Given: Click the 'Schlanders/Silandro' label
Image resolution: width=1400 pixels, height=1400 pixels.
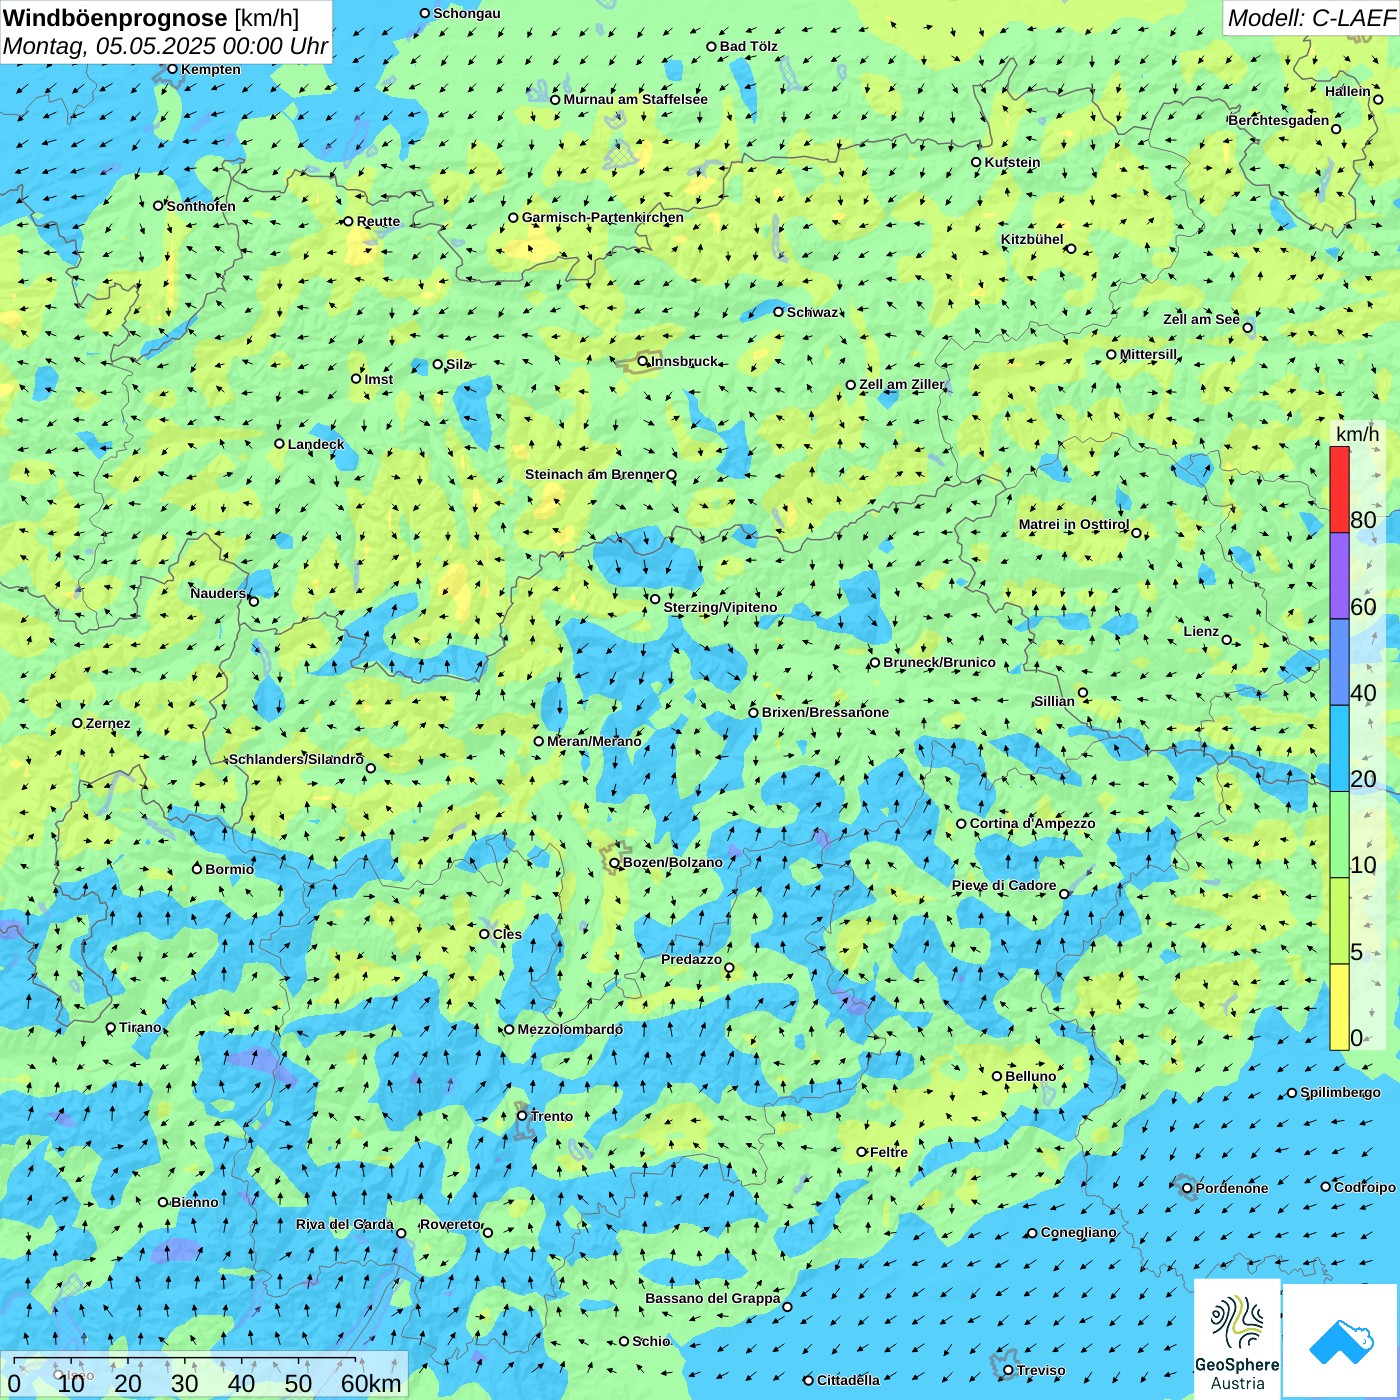Looking at the screenshot, I should point(296,759).
